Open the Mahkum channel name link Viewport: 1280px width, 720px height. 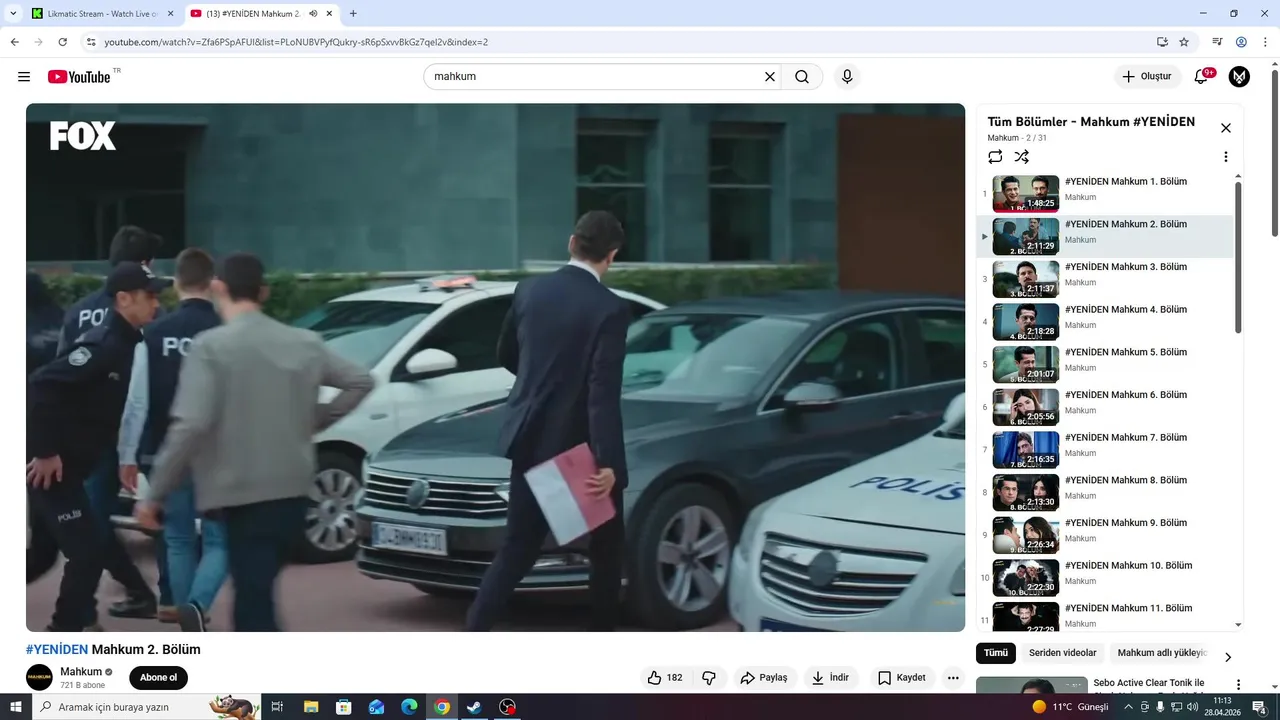pos(81,672)
